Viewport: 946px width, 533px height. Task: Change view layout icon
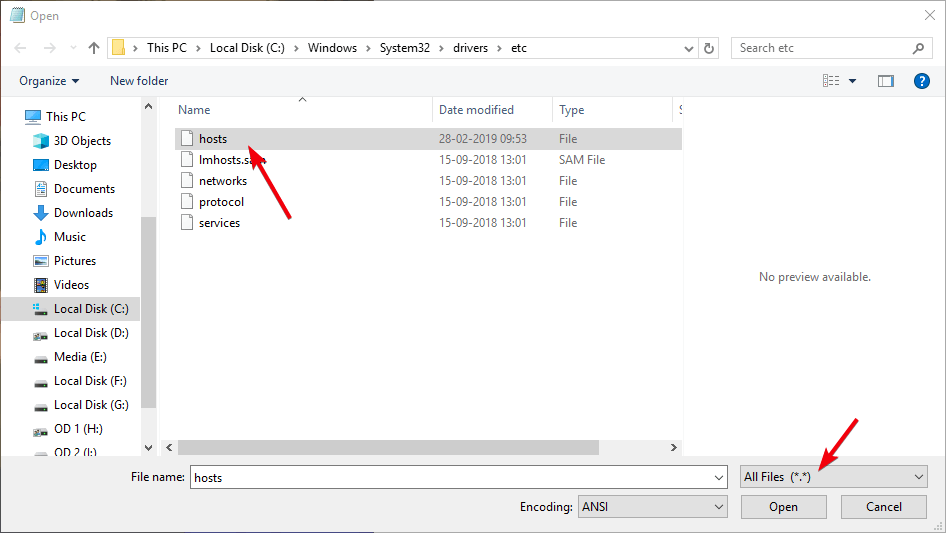(831, 81)
